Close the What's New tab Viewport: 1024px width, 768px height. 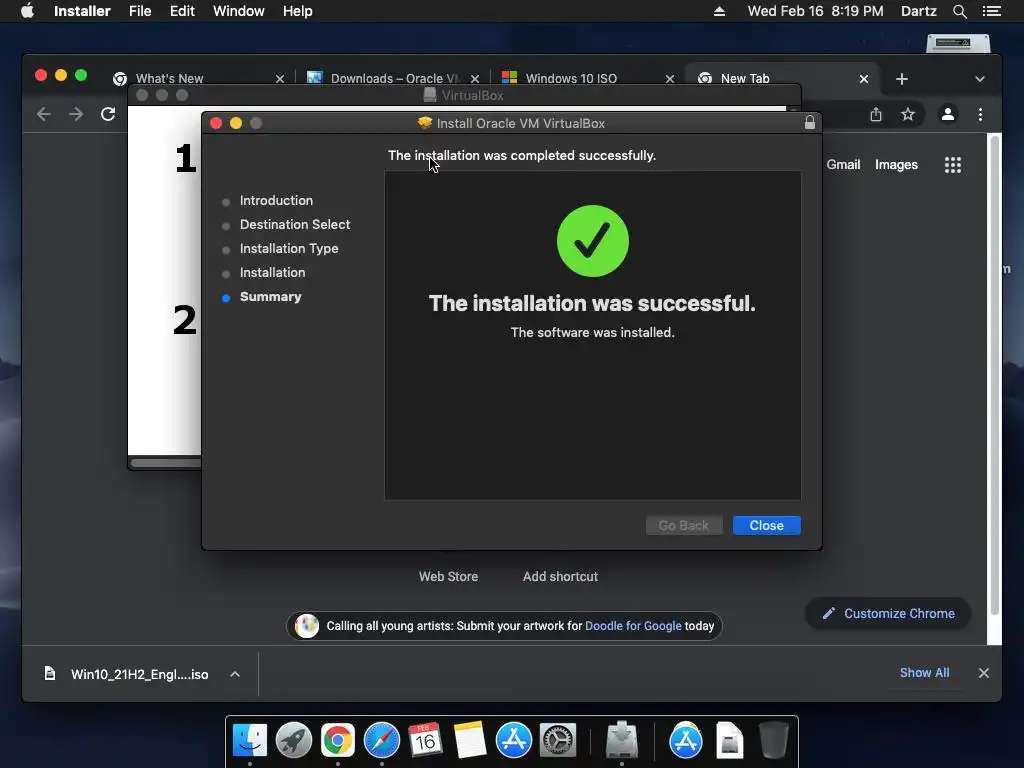click(x=280, y=78)
